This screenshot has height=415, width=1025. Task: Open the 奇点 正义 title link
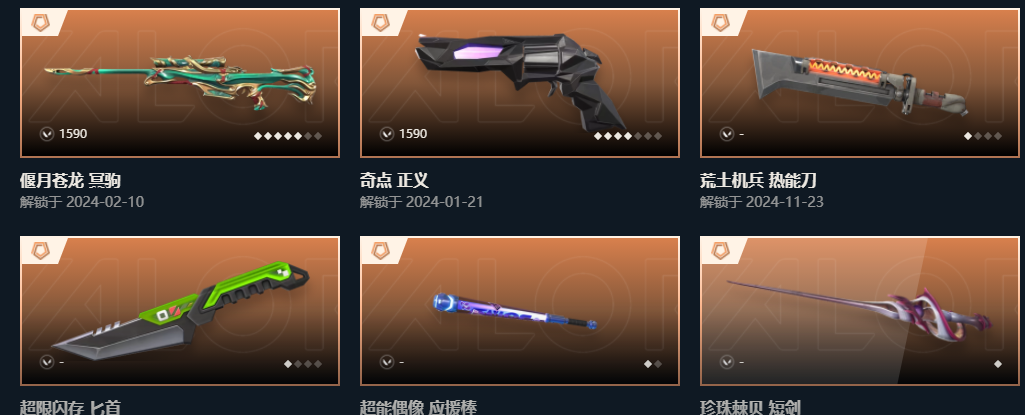pos(394,180)
